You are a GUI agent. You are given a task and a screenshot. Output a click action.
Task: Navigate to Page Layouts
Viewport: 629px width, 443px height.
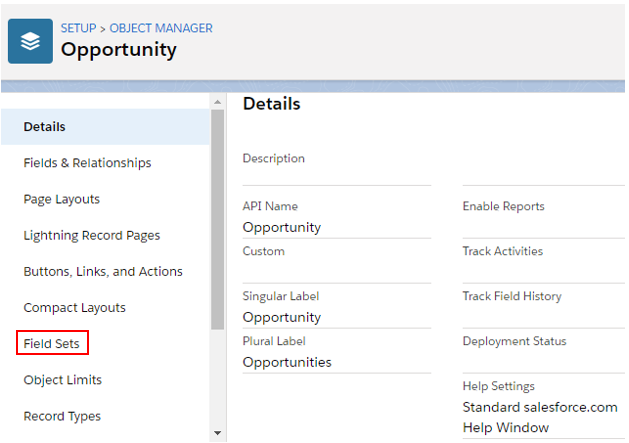point(62,199)
